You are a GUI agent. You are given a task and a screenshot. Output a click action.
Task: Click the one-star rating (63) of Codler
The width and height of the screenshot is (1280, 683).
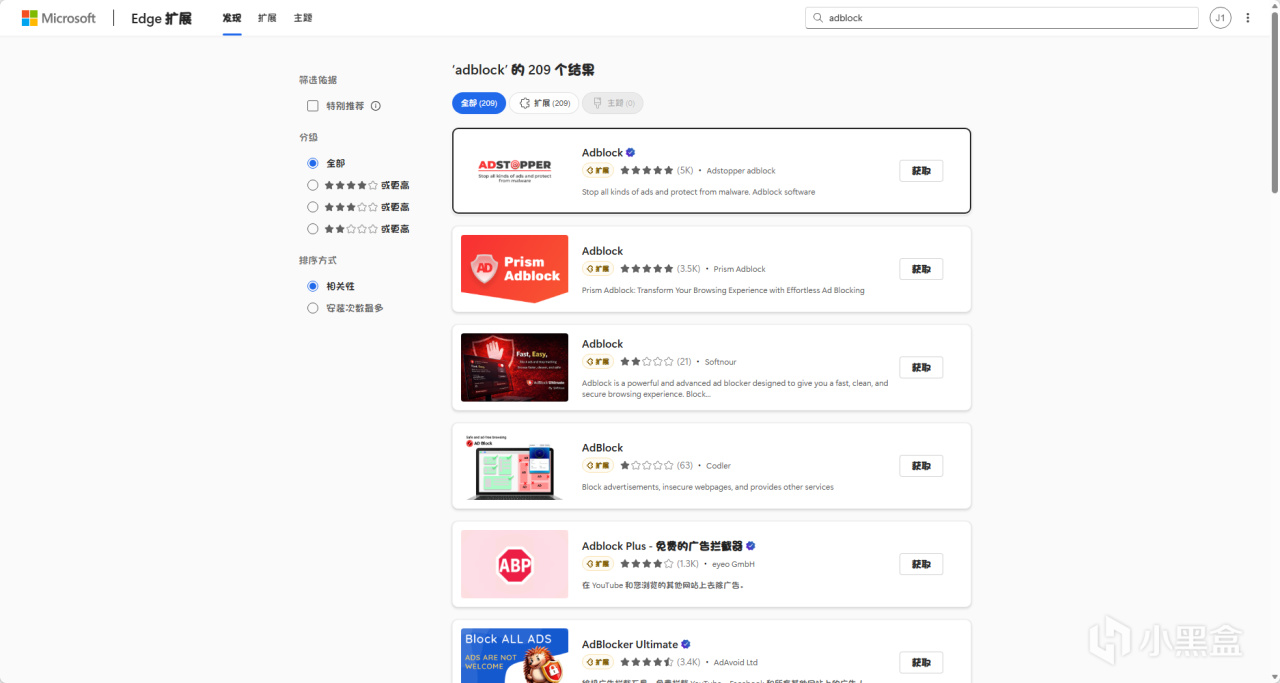(x=656, y=466)
